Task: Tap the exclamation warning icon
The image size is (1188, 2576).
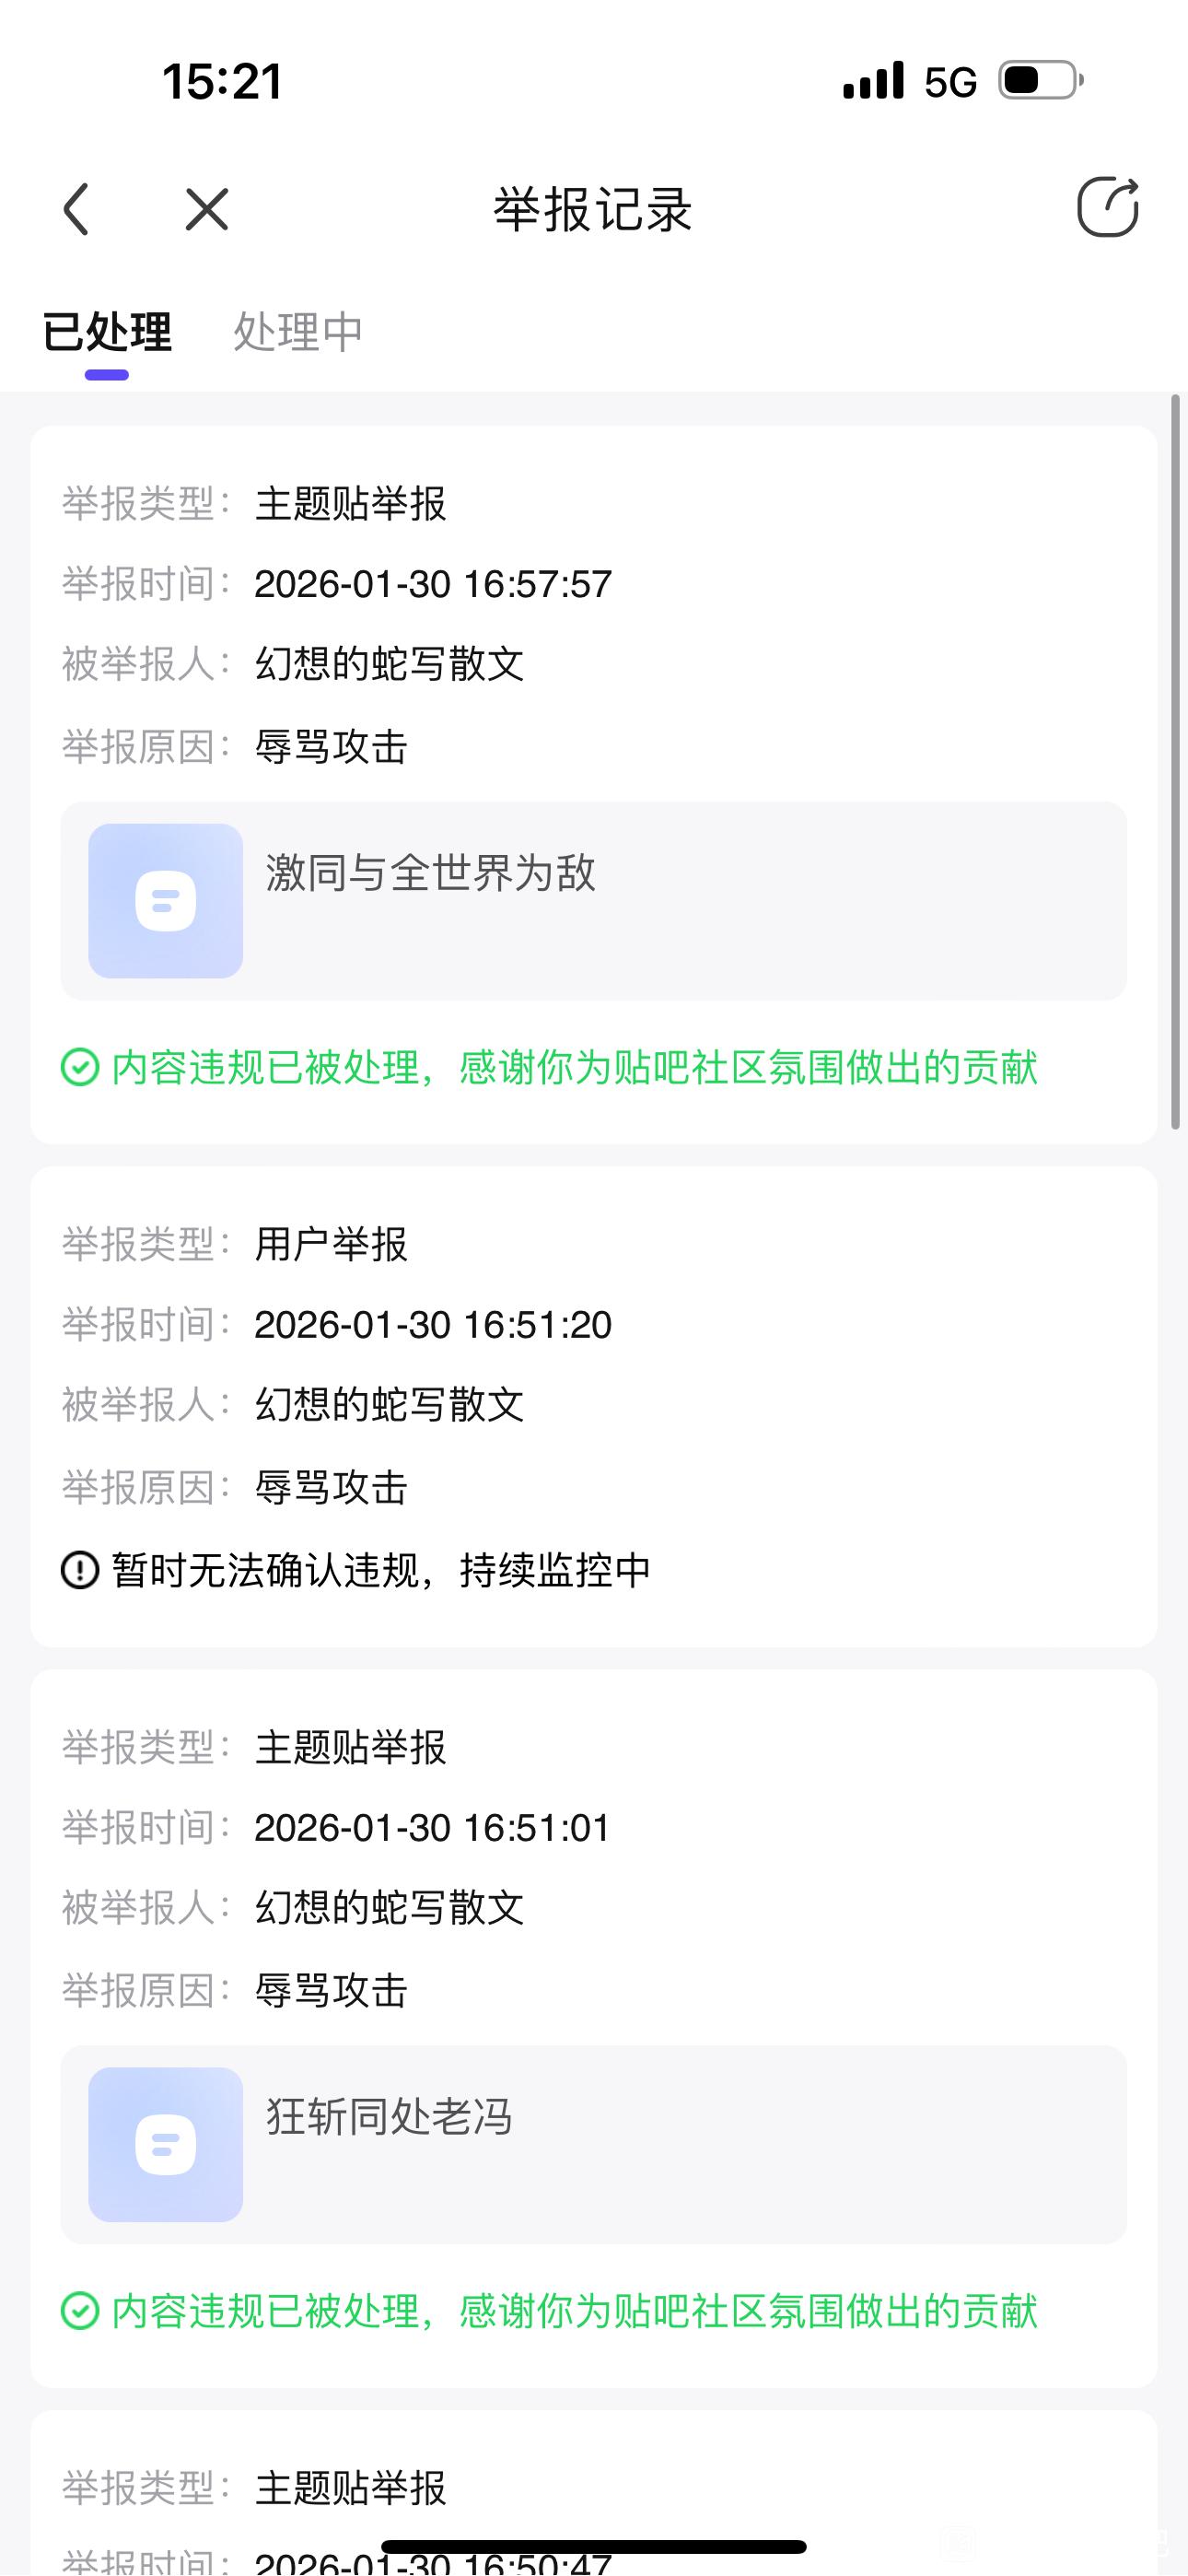Action: [80, 1569]
